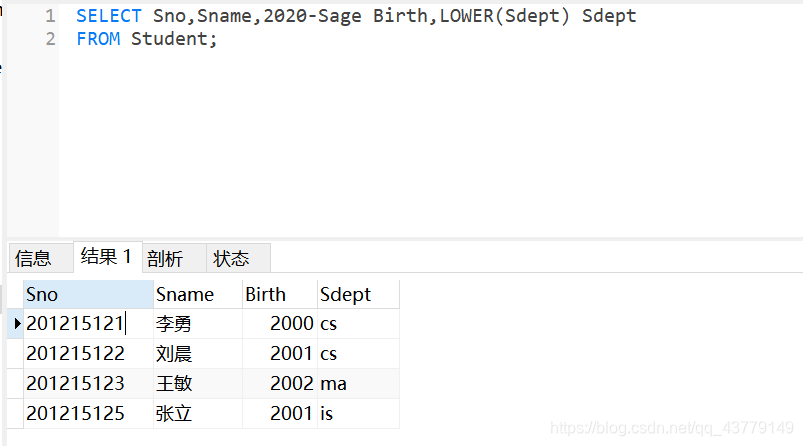803x446 pixels.
Task: Click the name cell 张立
Action: 198,413
